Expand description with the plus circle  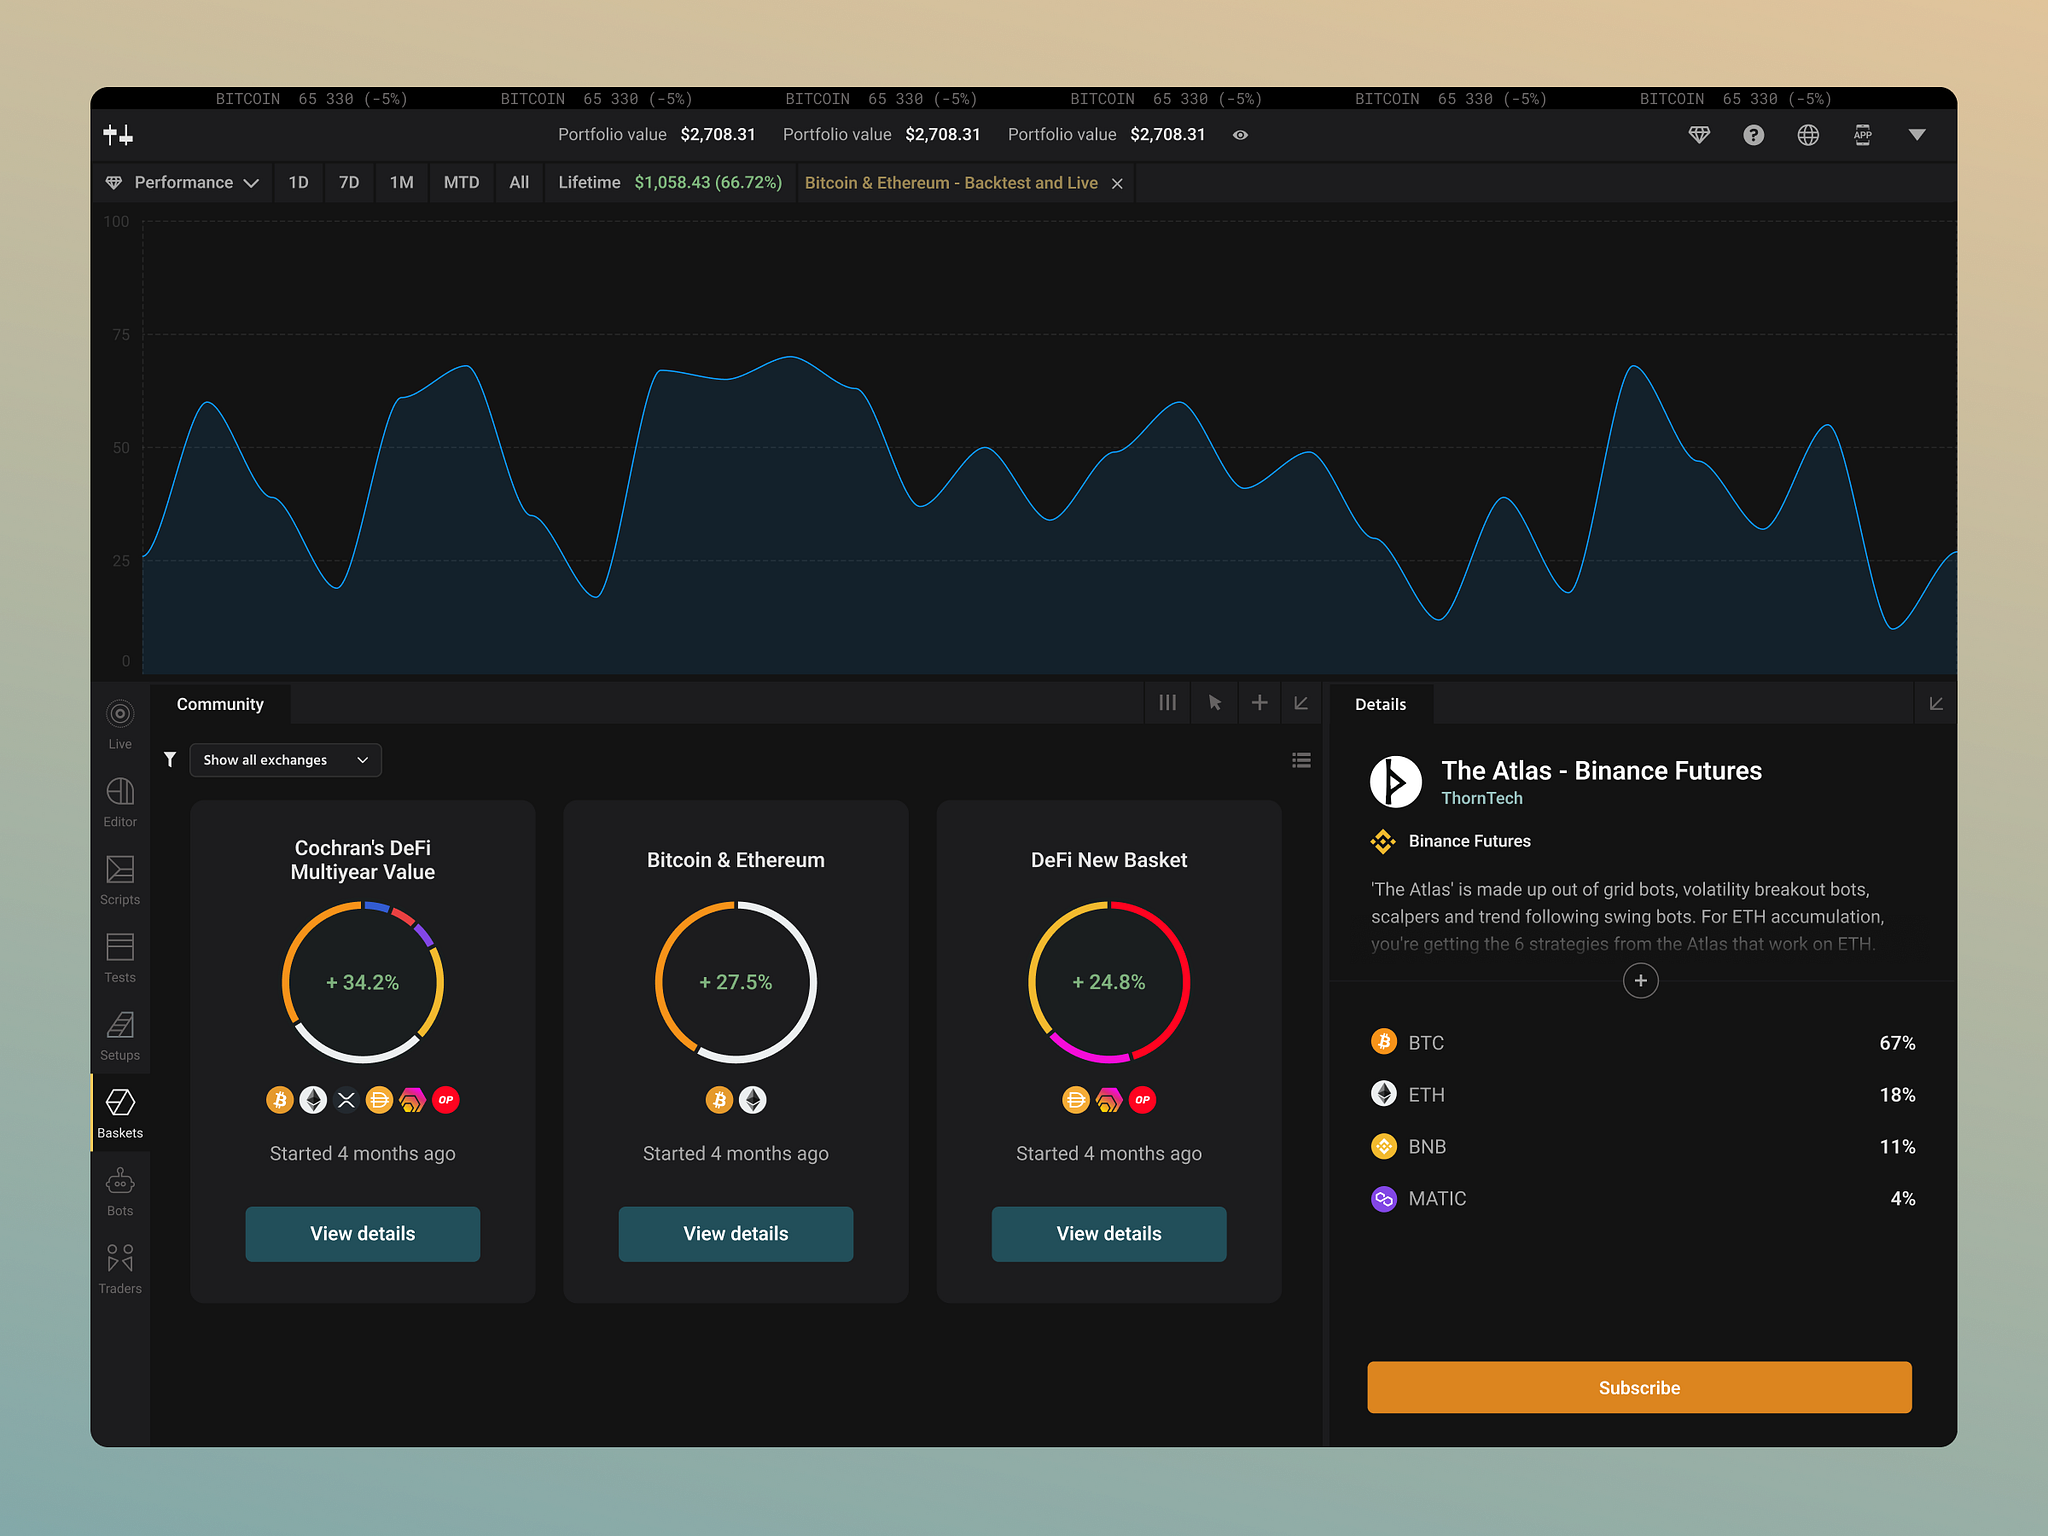click(1640, 980)
